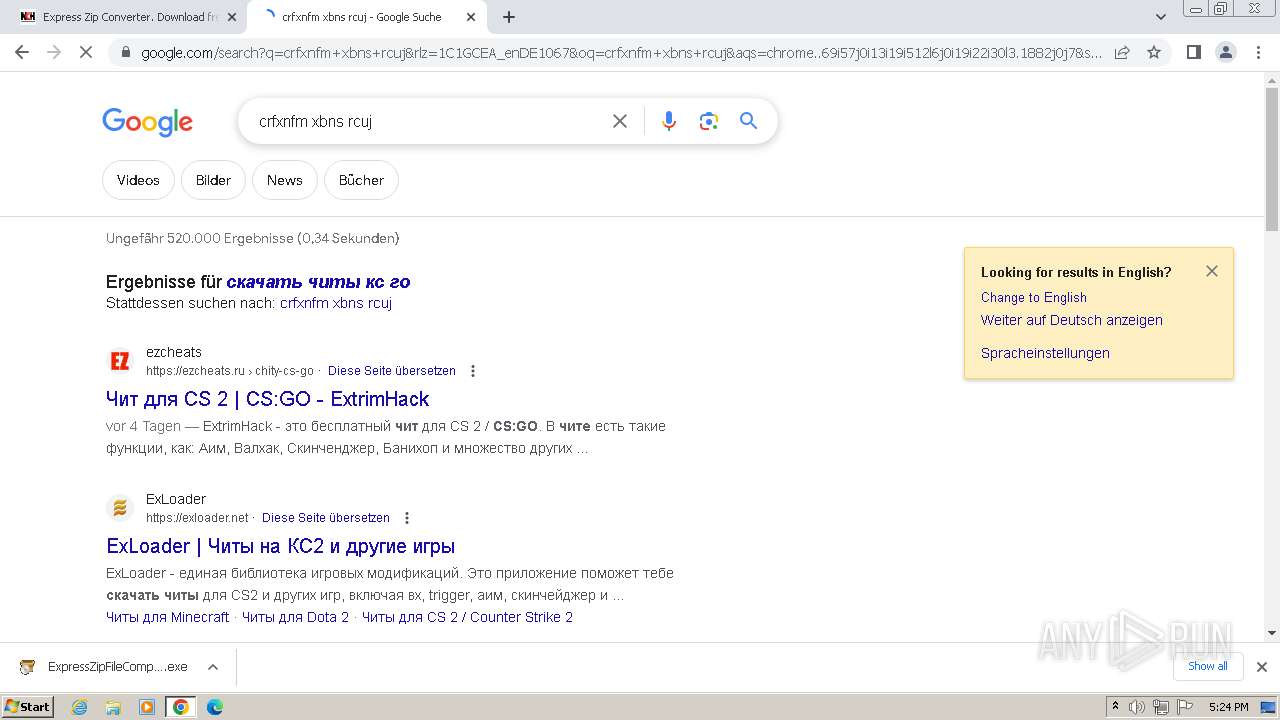Open the tab search dropdown

click(1160, 17)
